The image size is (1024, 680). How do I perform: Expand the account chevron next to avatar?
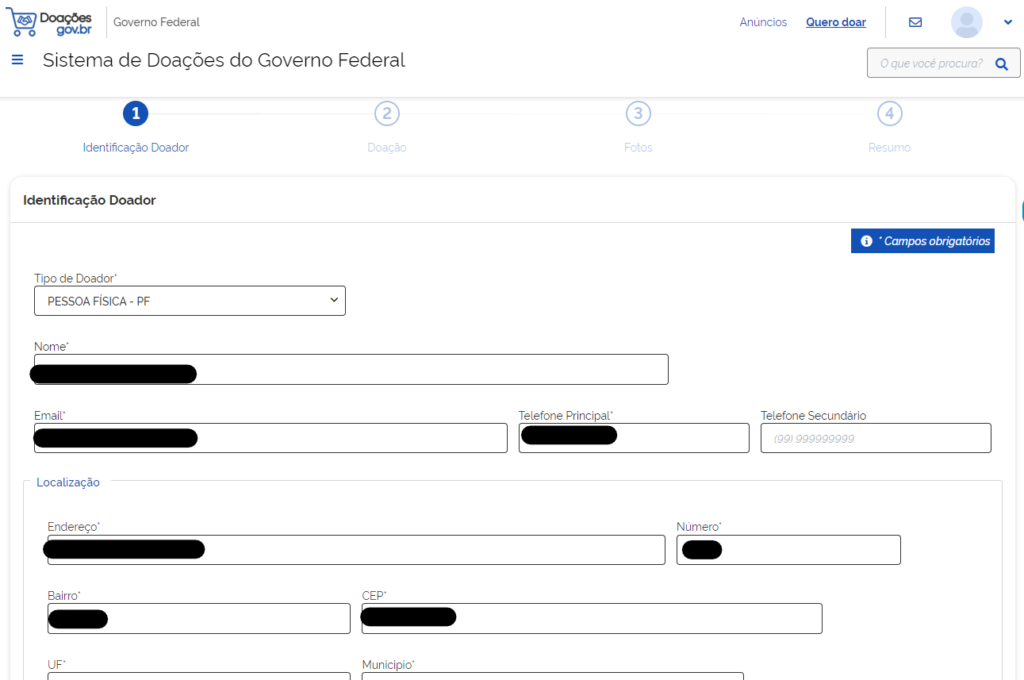1007,22
